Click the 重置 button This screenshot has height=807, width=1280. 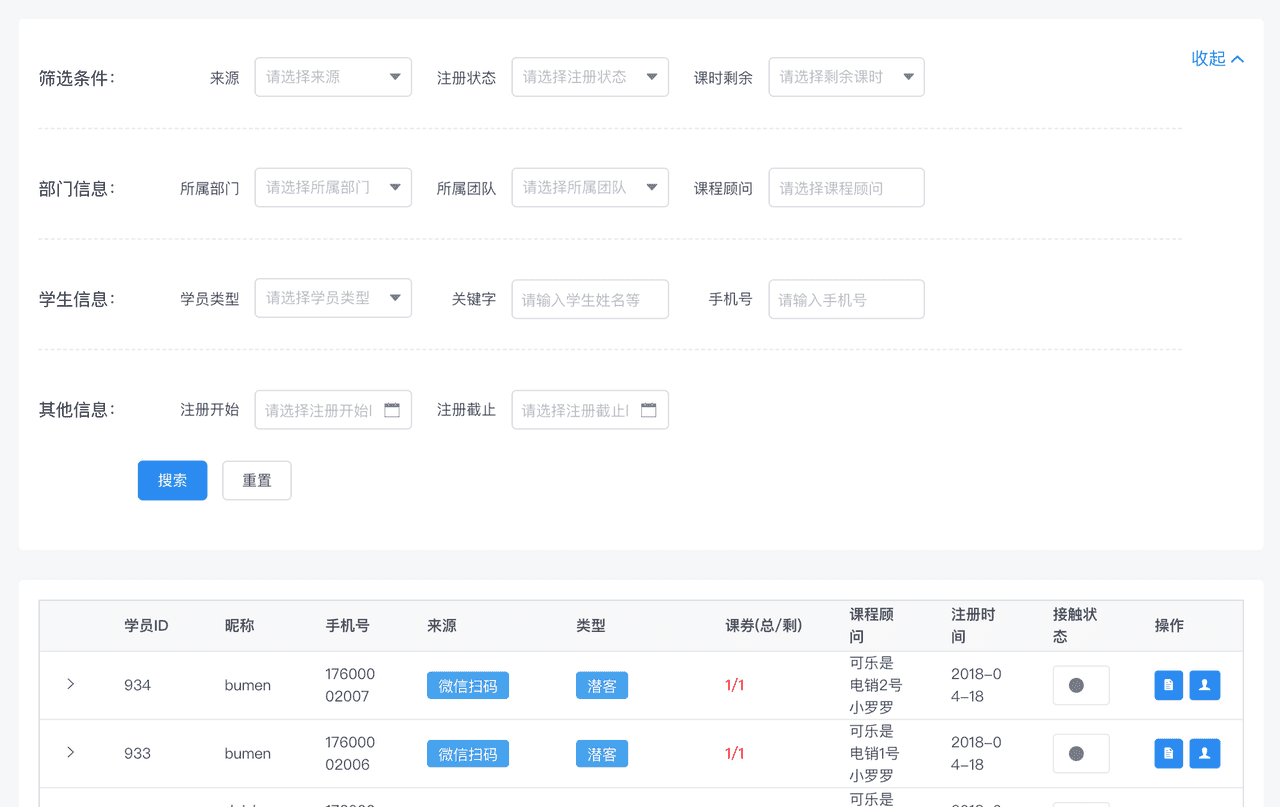click(x=257, y=480)
